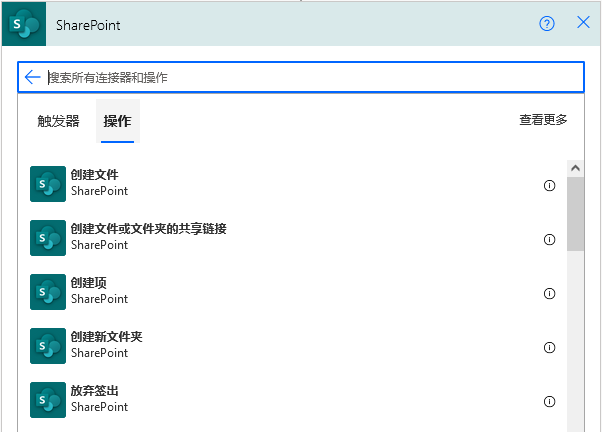The image size is (602, 432).
Task: Click the SharePoint icon beside 创建新文件夹
Action: pos(48,346)
